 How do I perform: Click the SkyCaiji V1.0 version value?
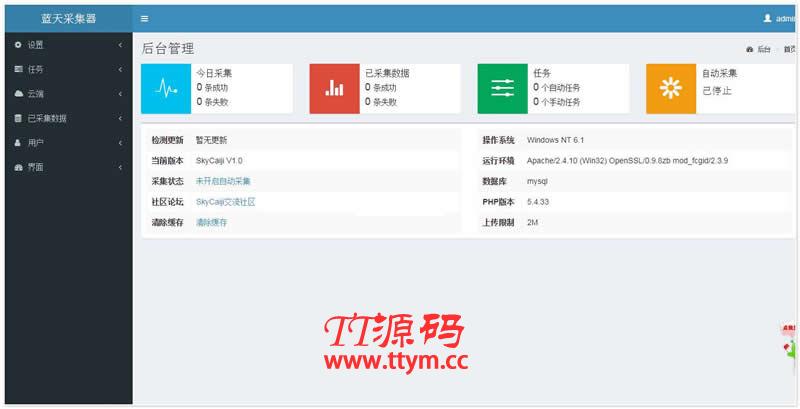pos(219,161)
